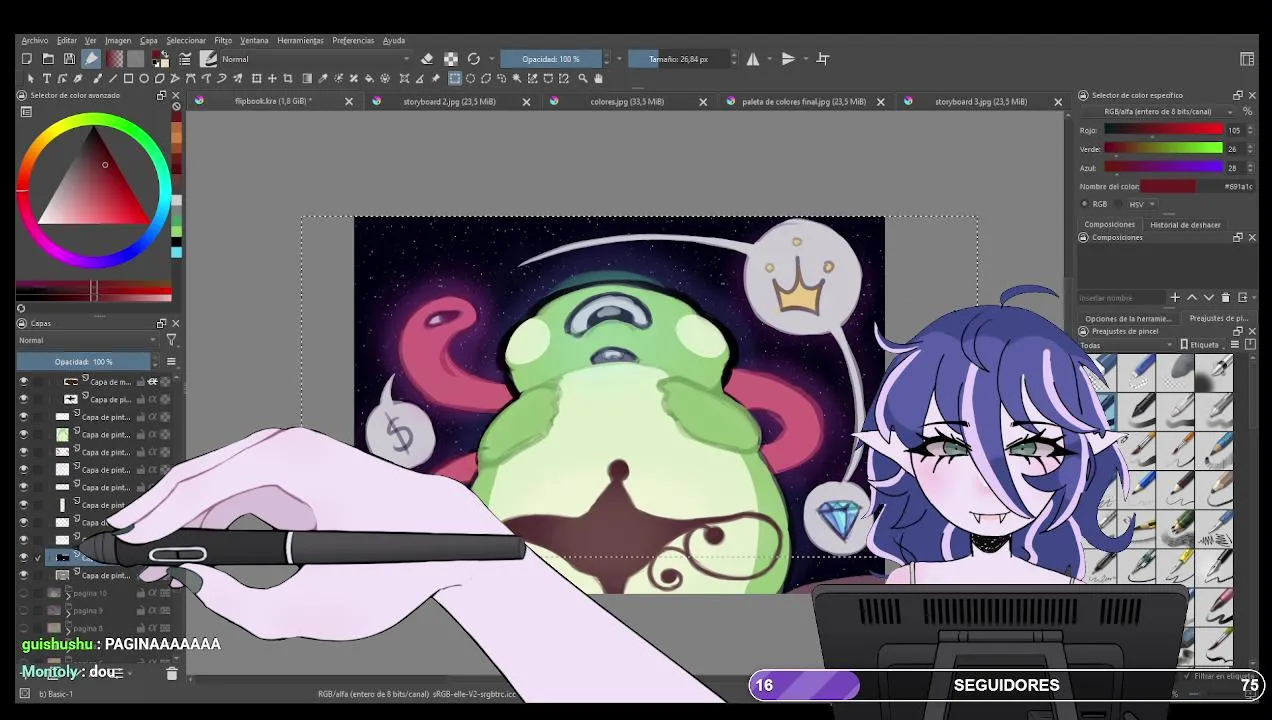The width and height of the screenshot is (1272, 720).
Task: Click the Insertar nombre input field
Action: 1122,298
